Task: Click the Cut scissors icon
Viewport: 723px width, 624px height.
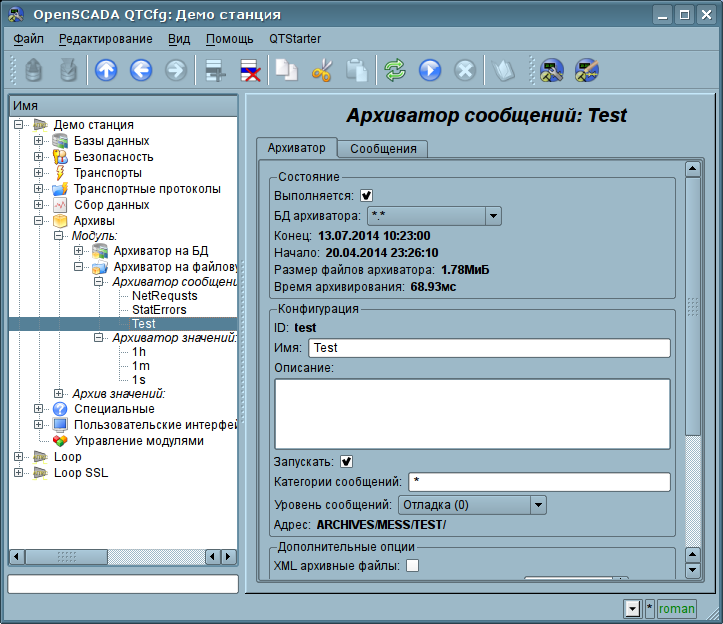Action: coord(322,71)
